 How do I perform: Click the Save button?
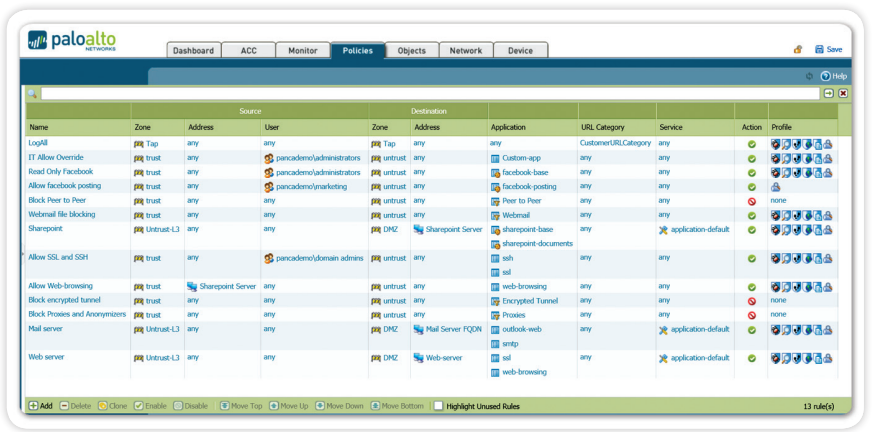(x=828, y=50)
